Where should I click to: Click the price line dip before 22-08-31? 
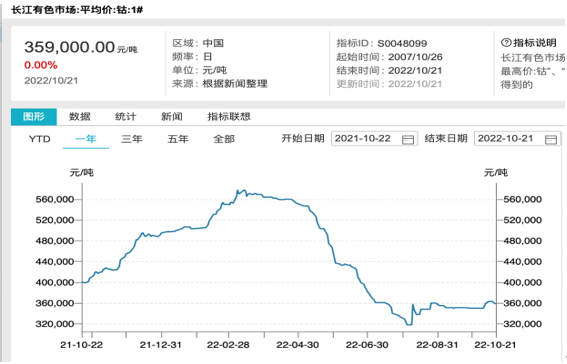[x=409, y=324]
